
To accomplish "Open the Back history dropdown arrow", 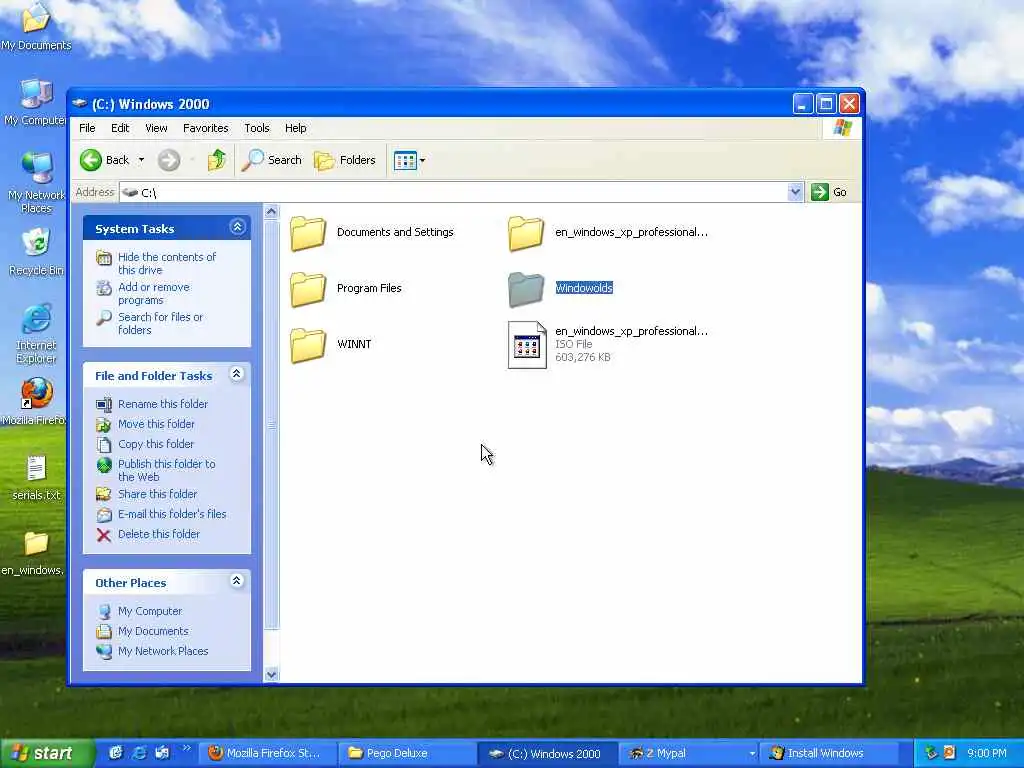I will tap(141, 160).
